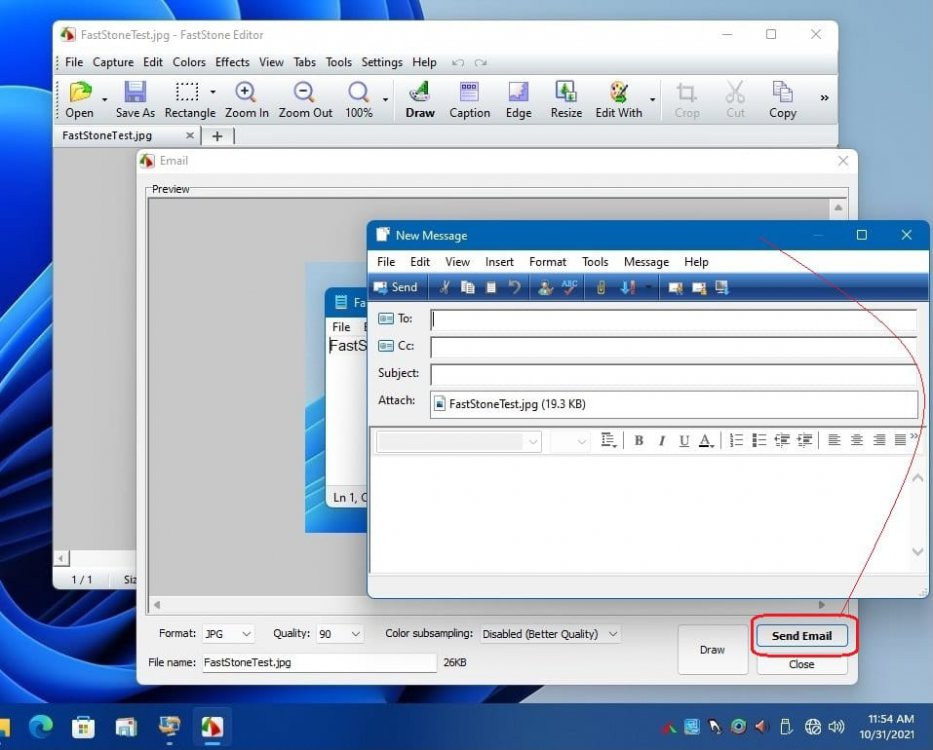Toggle italic formatting in message editor

661,441
